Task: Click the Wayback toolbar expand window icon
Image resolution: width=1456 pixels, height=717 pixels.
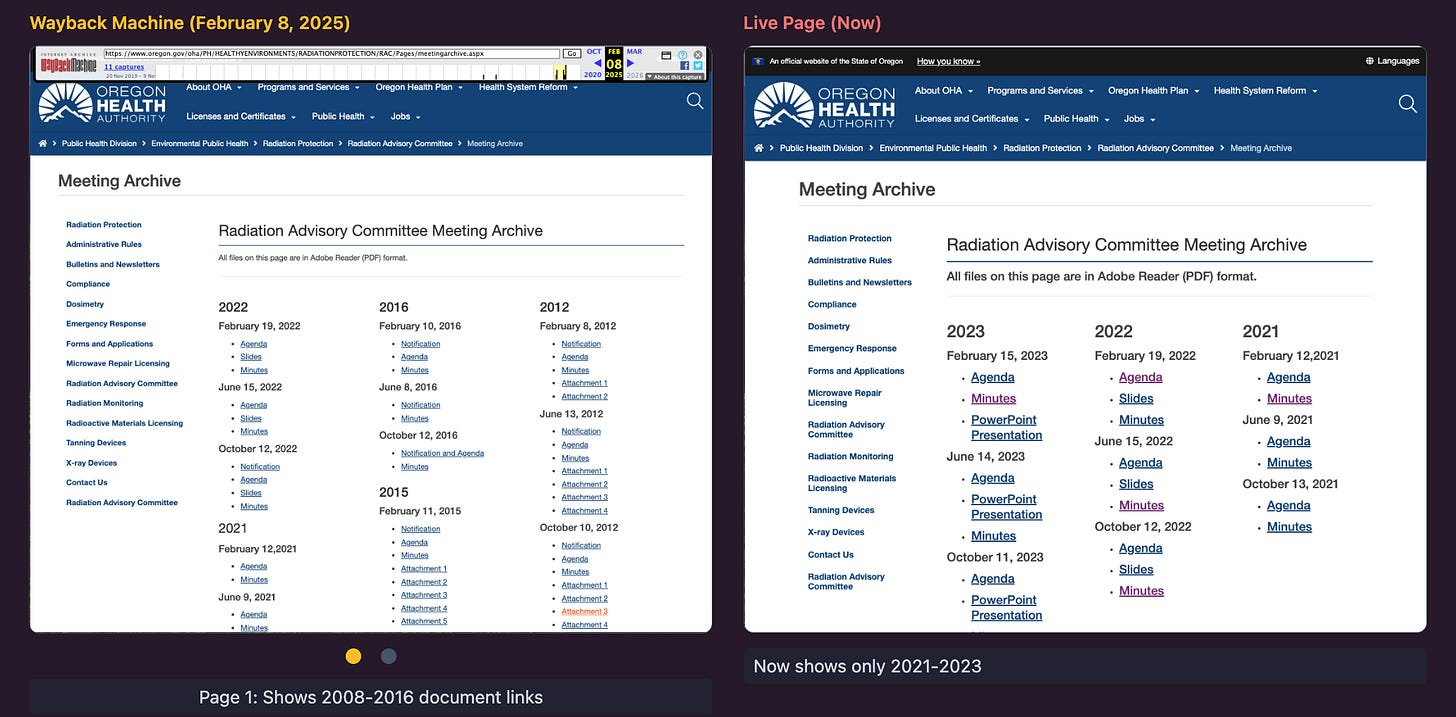Action: coord(667,55)
